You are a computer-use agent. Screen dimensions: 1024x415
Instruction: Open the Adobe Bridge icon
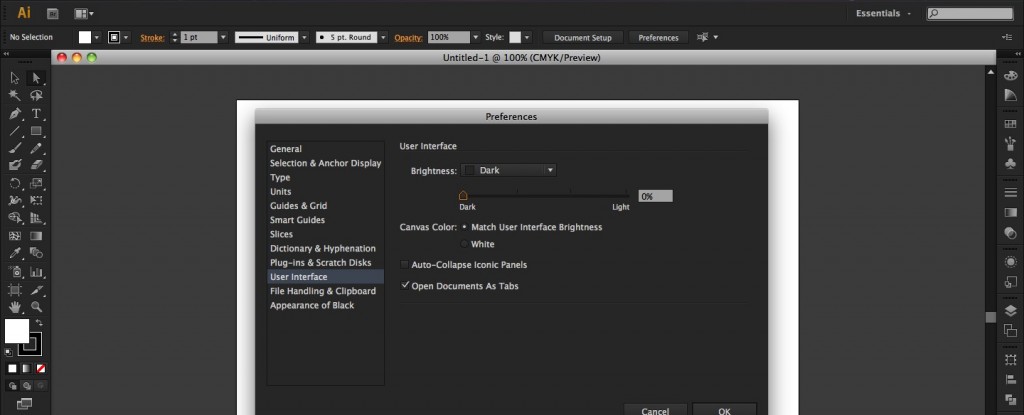click(x=52, y=13)
